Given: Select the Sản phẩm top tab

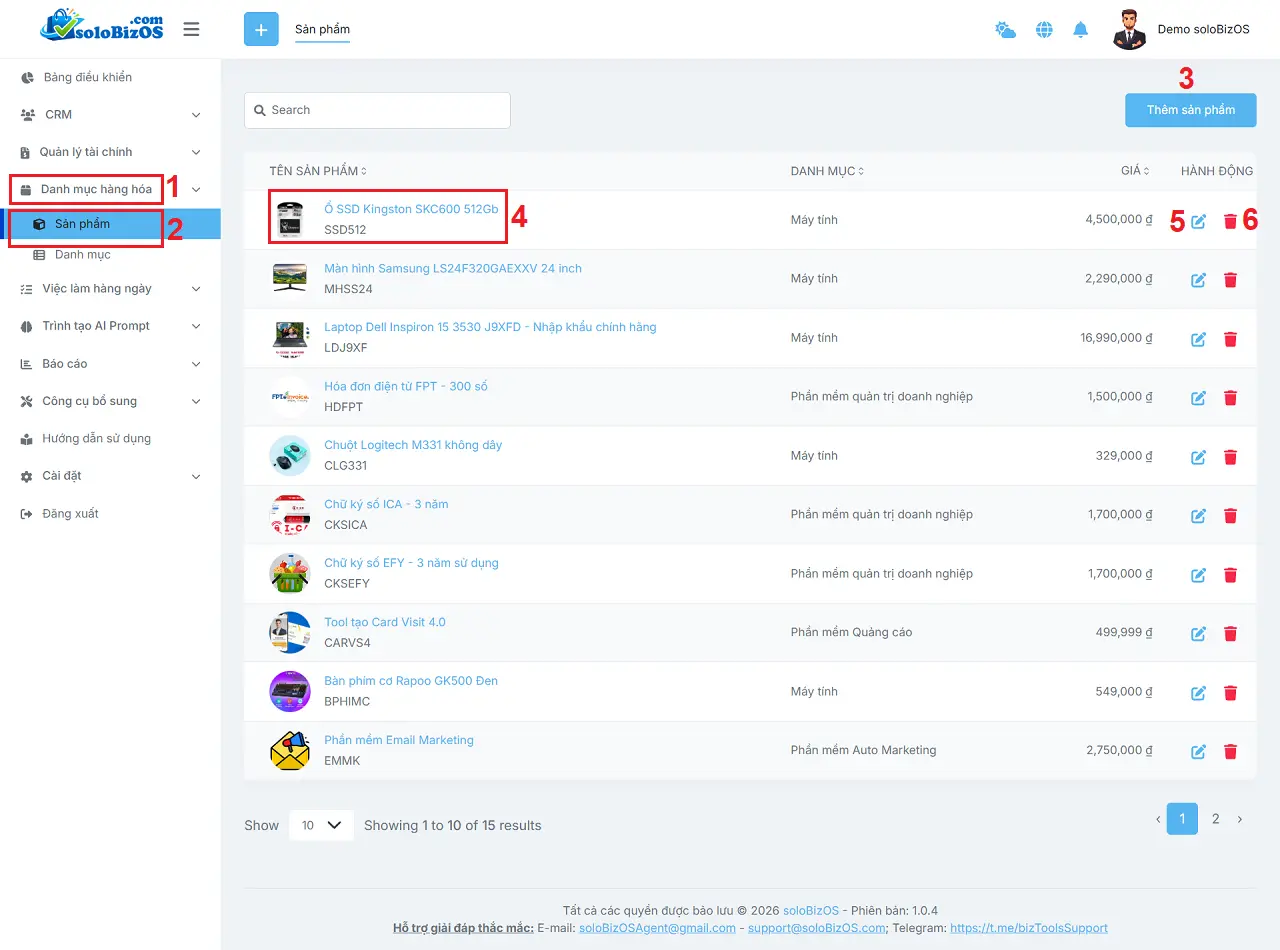Looking at the screenshot, I should point(322,29).
